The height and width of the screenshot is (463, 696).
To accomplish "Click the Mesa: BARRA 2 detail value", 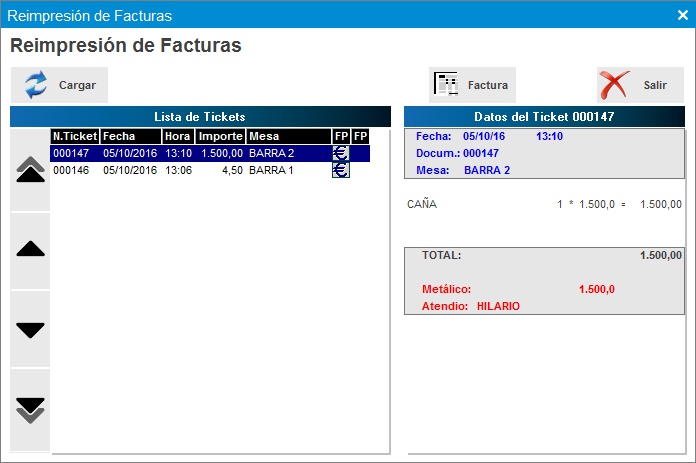I will 487,170.
